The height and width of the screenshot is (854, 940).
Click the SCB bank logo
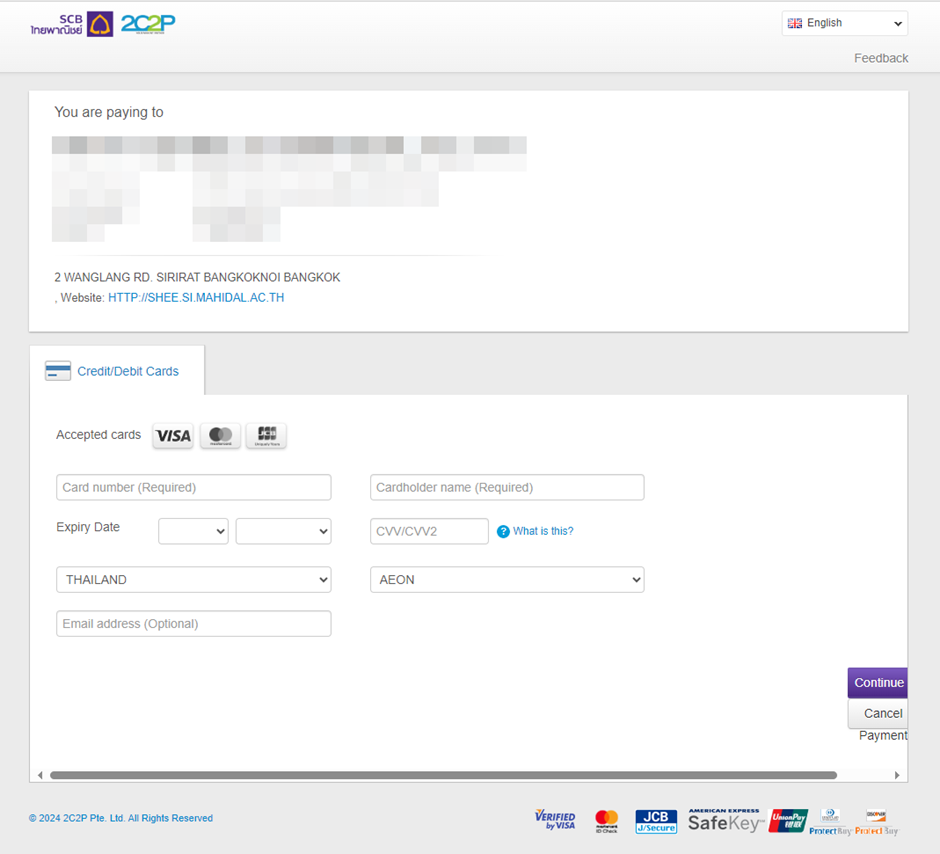[71, 24]
